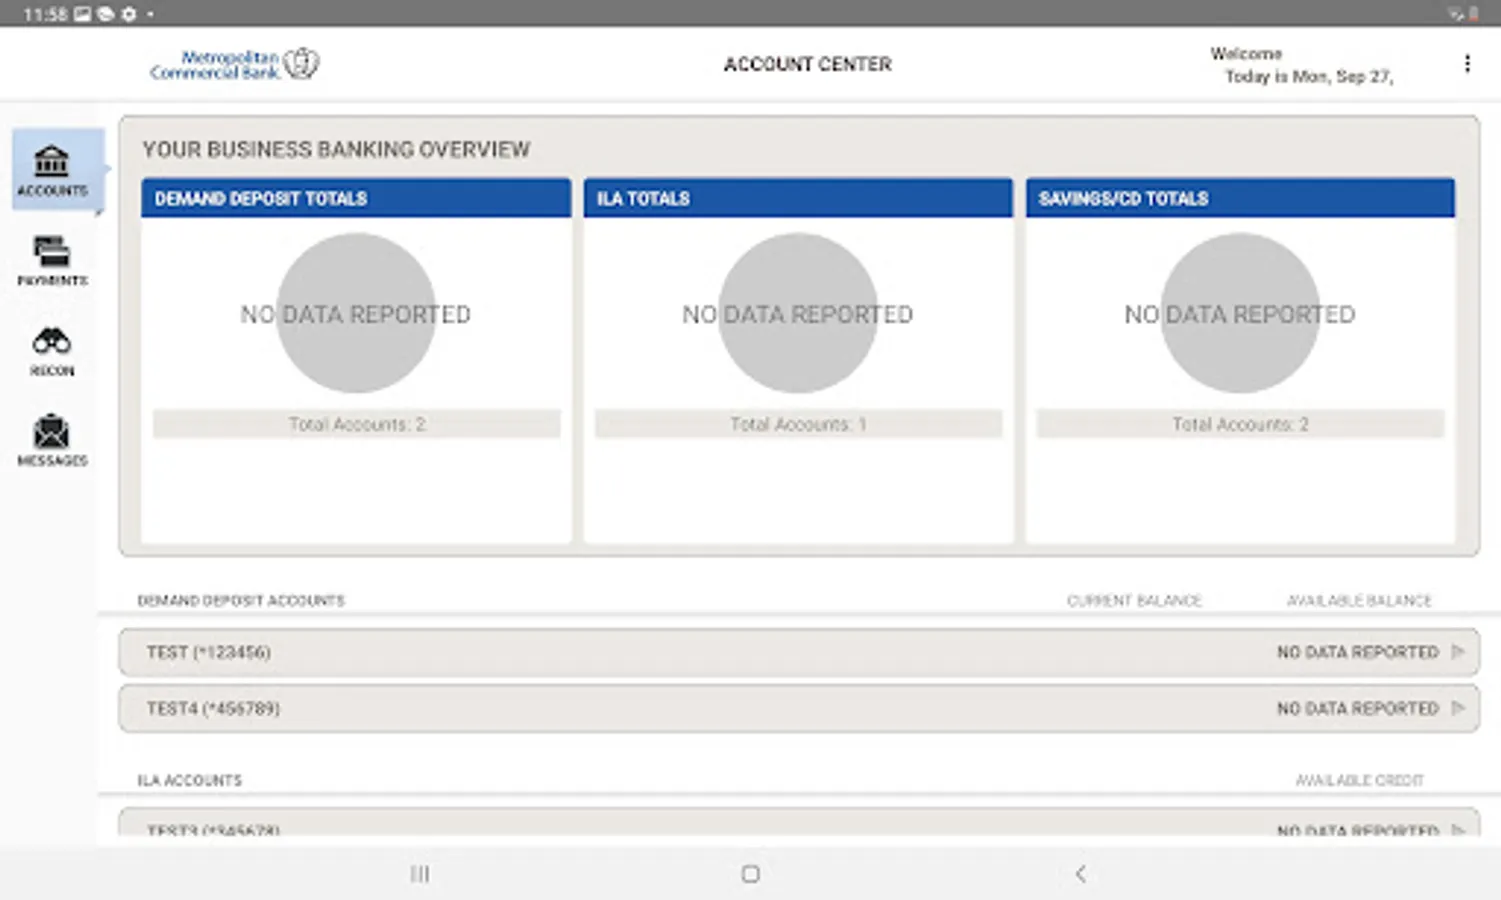Click the ILA Accounts section label

click(x=190, y=780)
